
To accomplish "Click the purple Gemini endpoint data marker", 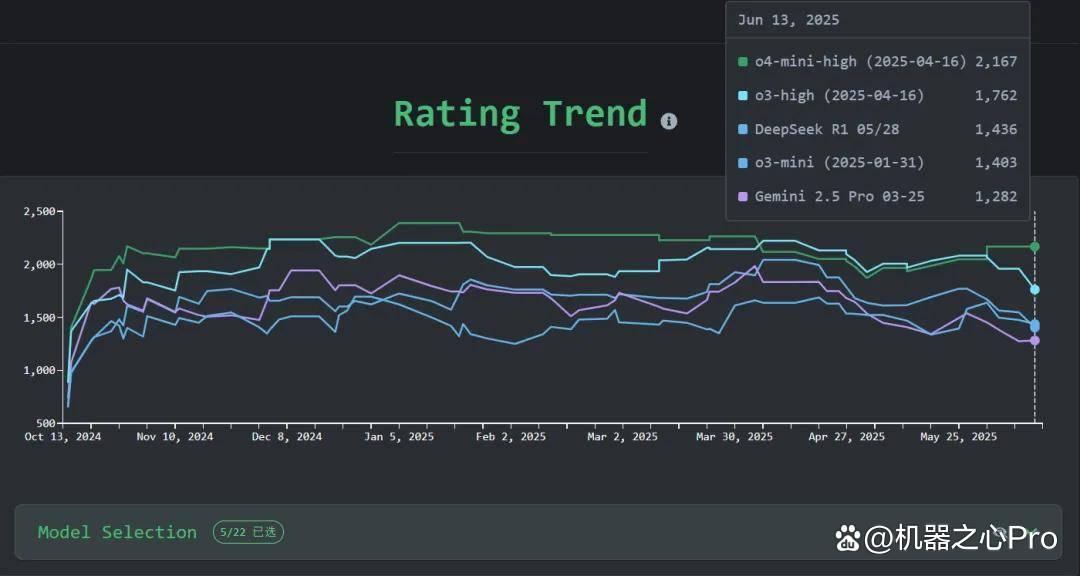I will click(x=1035, y=340).
